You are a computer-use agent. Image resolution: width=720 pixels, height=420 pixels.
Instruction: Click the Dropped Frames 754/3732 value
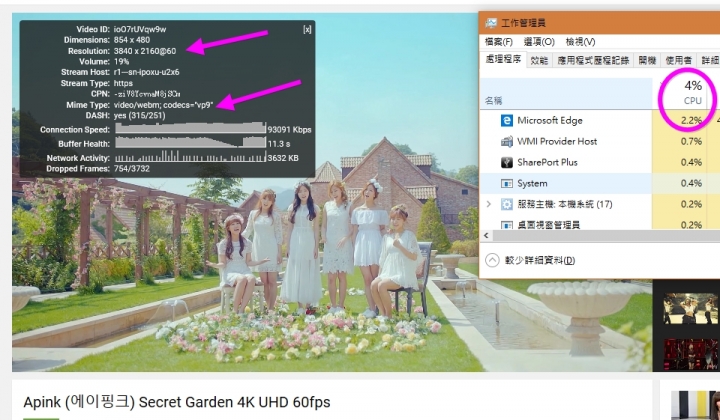[132, 168]
